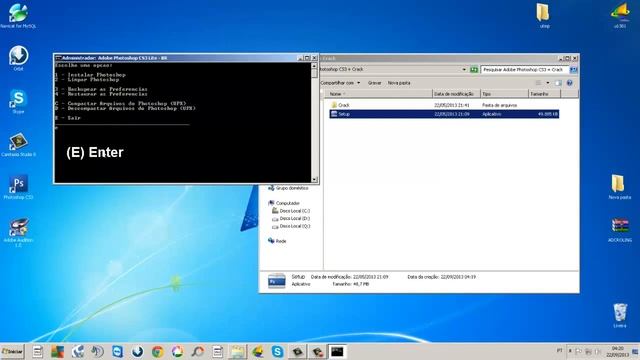Open the address bar history dropdown

pyautogui.click(x=464, y=70)
